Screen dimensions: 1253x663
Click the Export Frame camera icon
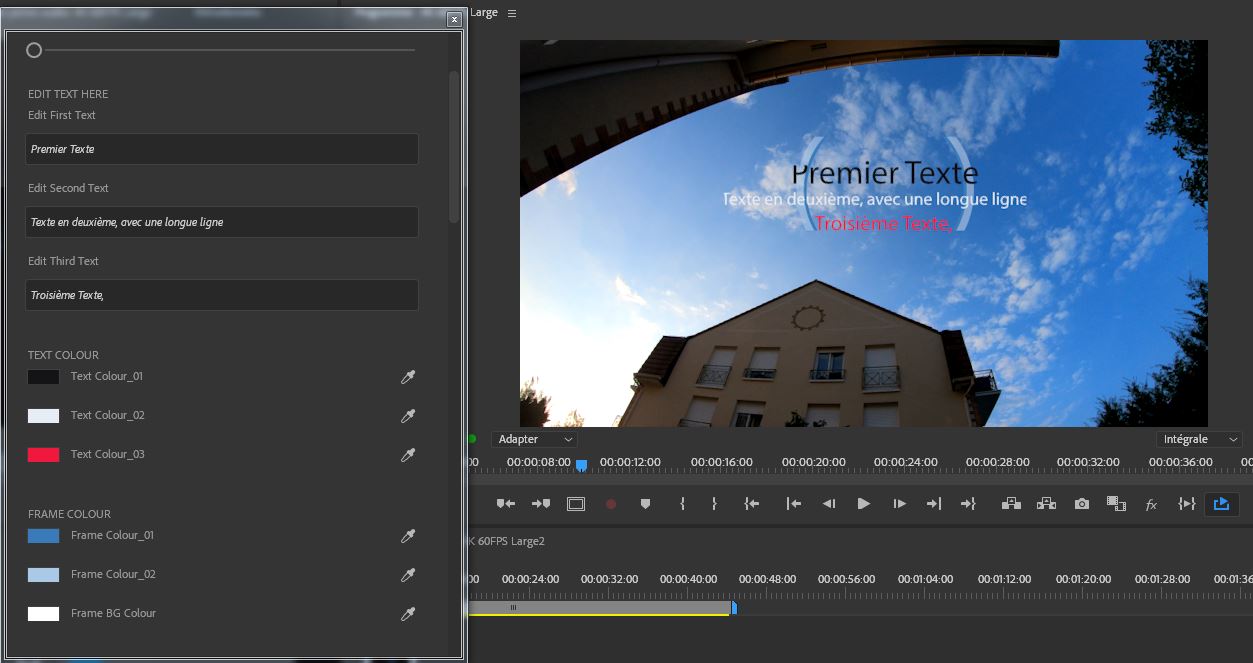coord(1081,504)
